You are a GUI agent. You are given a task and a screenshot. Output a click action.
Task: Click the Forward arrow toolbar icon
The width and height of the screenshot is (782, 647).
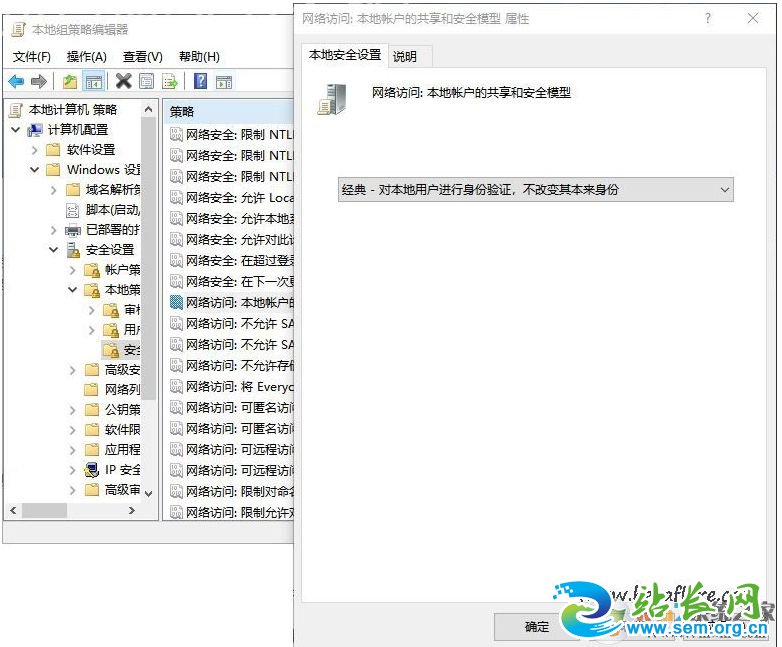[x=38, y=81]
